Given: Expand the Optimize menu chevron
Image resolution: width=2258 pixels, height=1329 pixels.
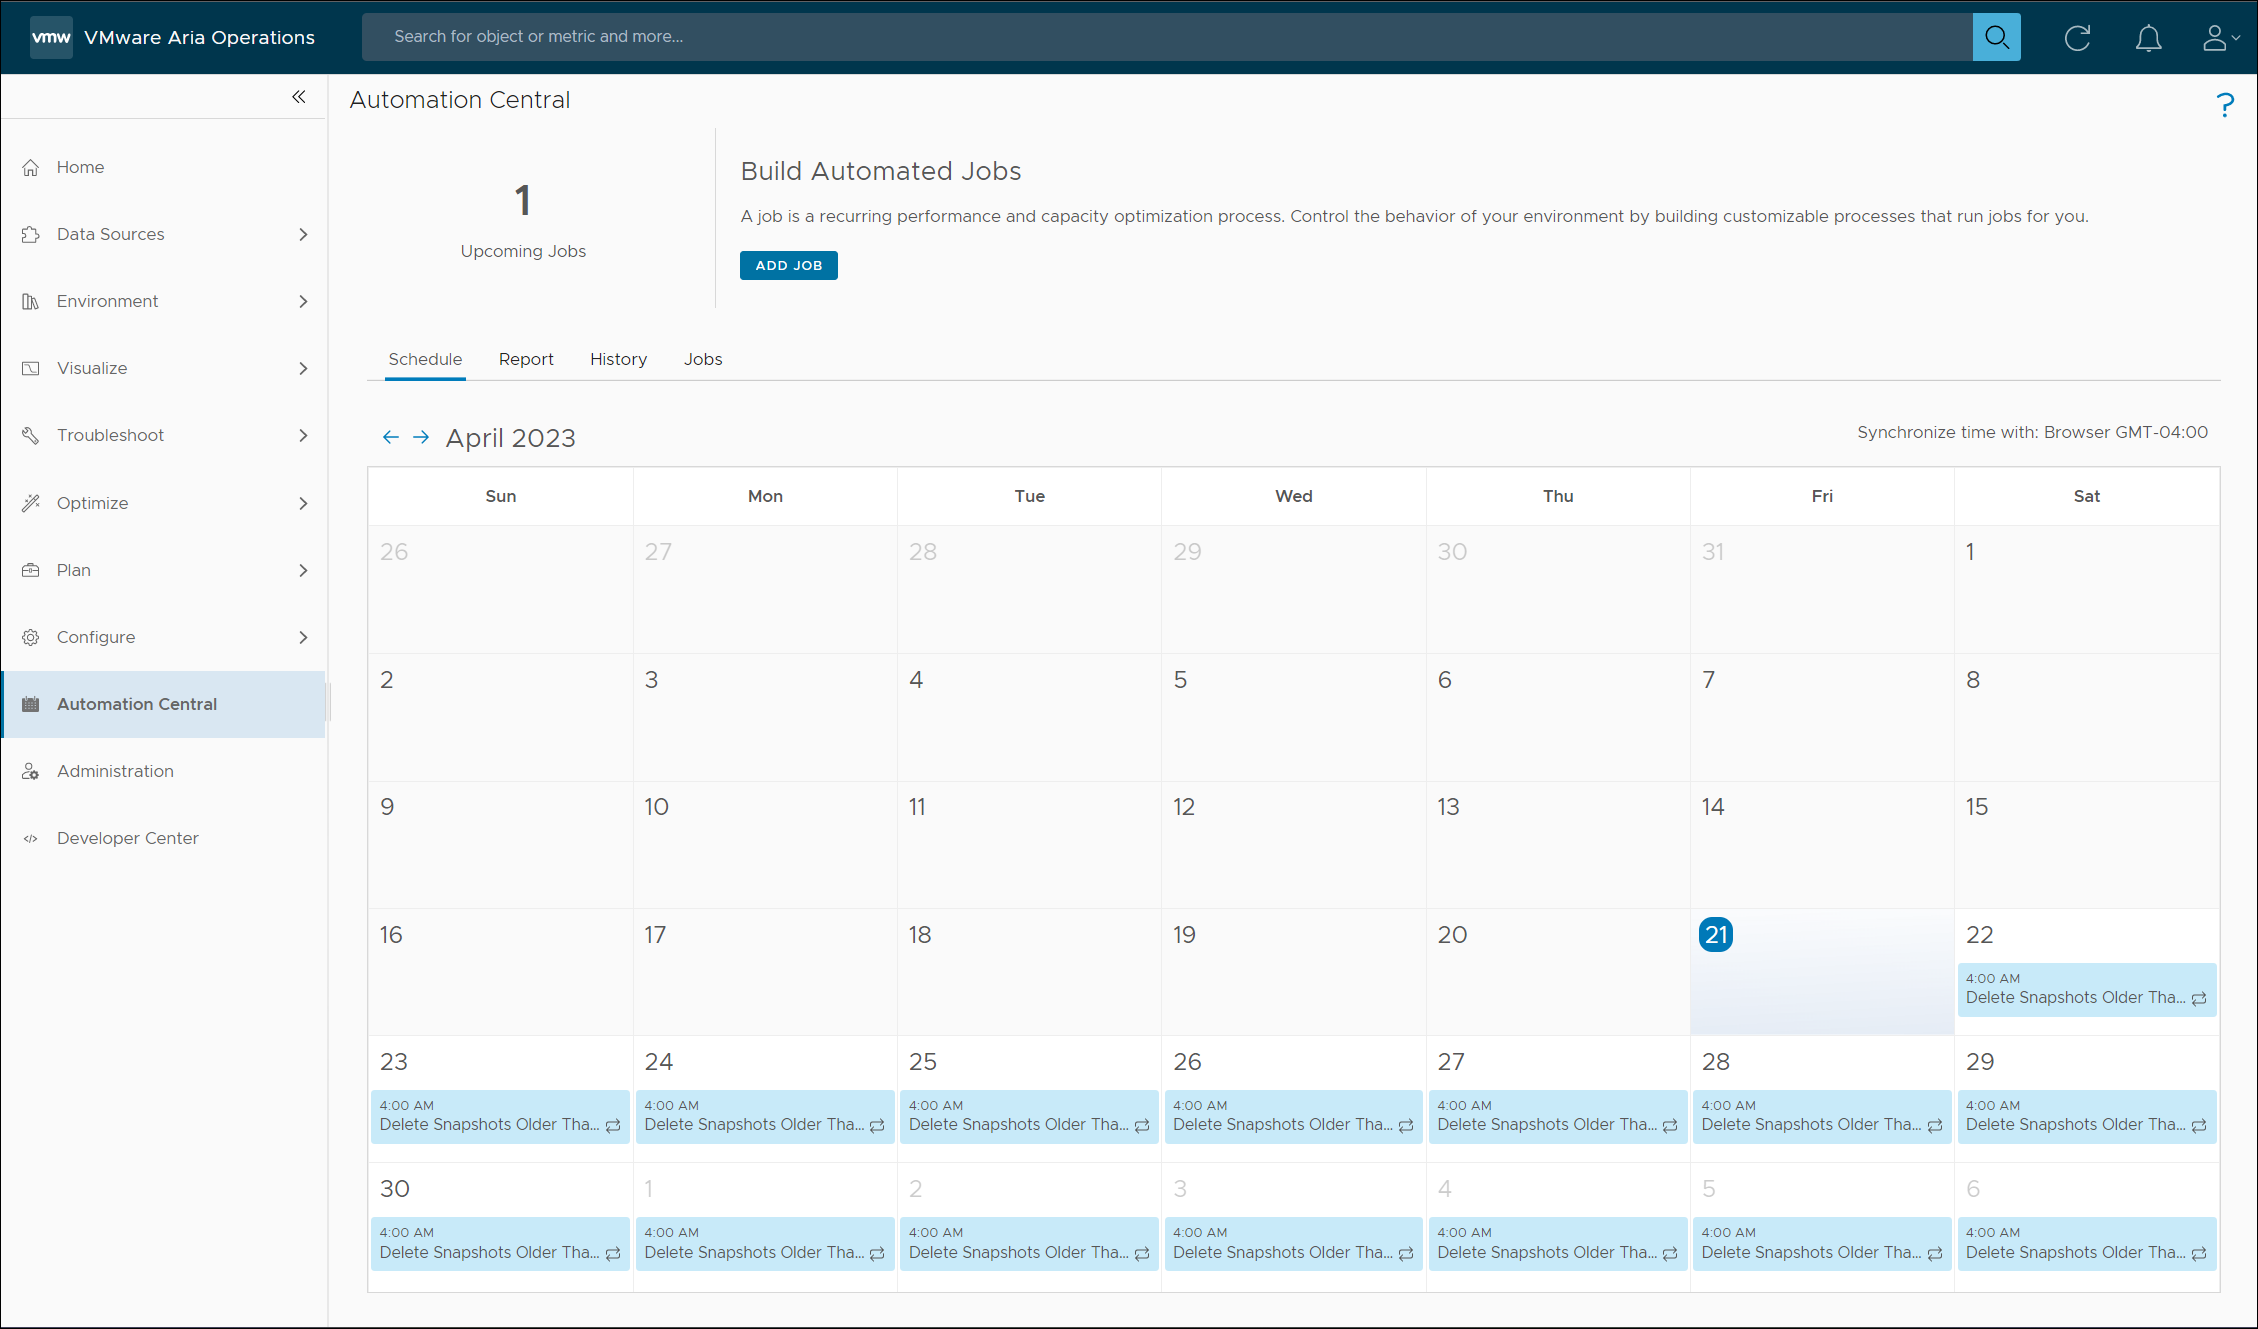Looking at the screenshot, I should pos(303,503).
